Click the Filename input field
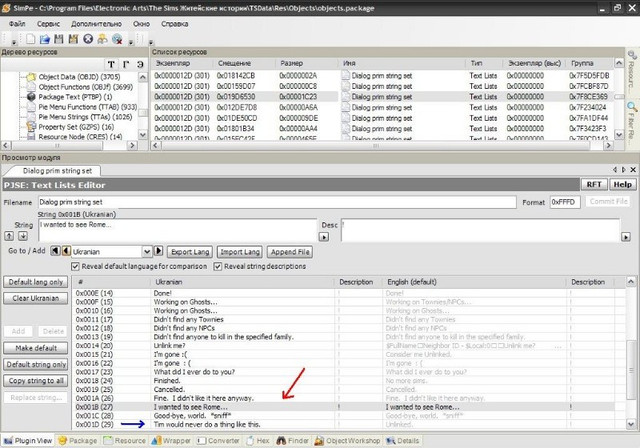Screen dimensions: 640x448 pos(277,202)
